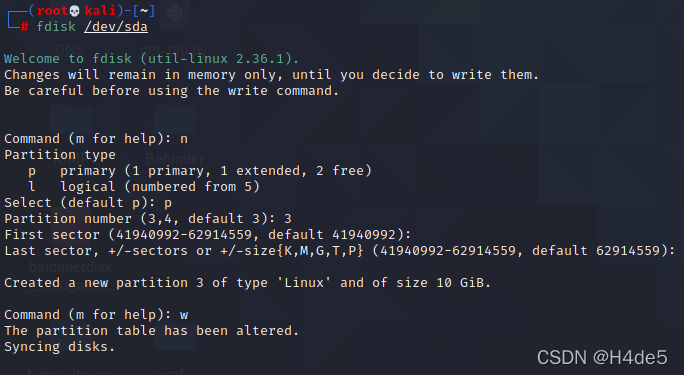Click the fdisk command word
684x375 pixels.
[56, 27]
